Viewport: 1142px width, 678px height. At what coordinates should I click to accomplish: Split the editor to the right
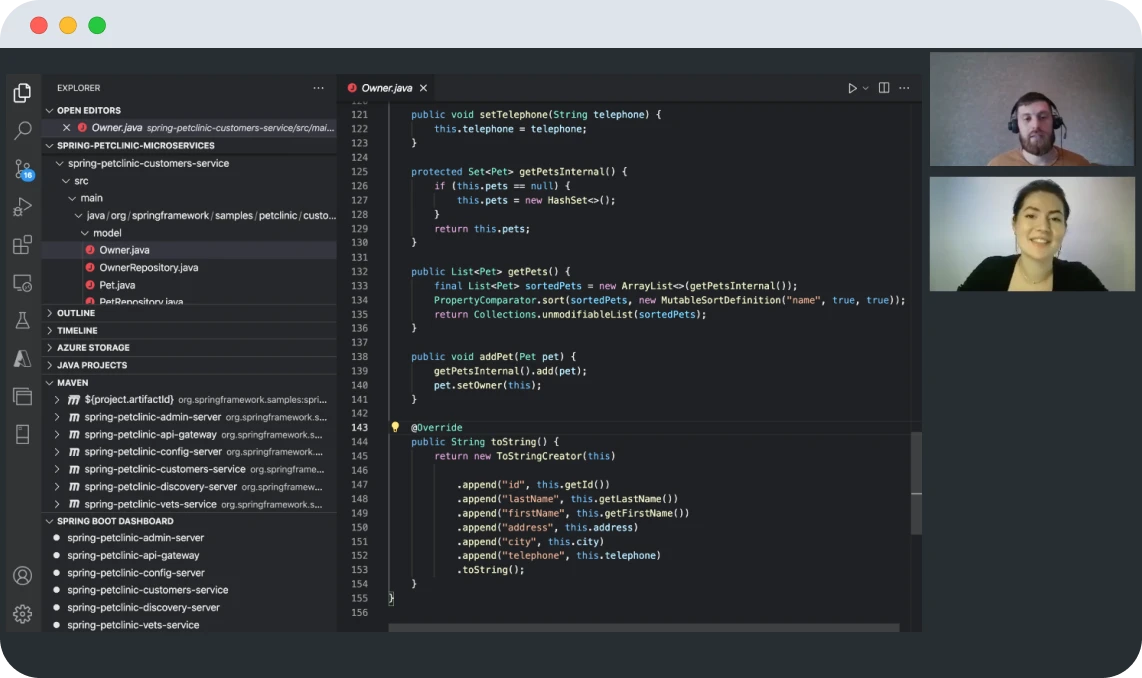click(x=884, y=88)
